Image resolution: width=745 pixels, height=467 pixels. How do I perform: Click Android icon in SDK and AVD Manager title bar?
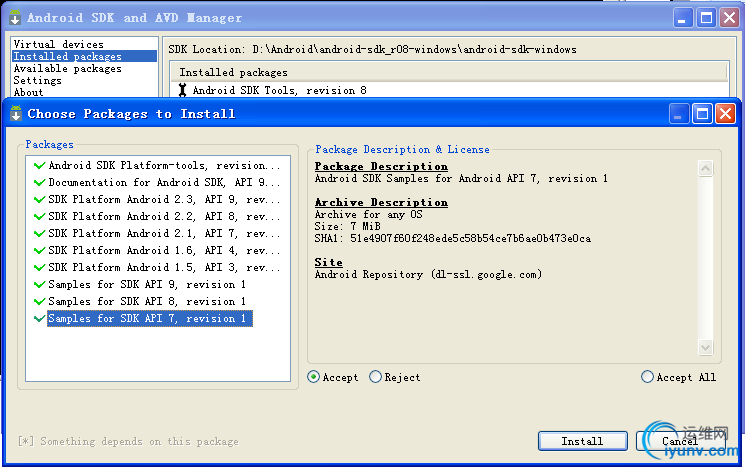coord(15,18)
